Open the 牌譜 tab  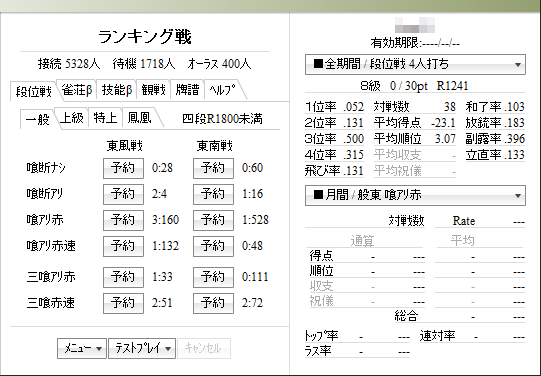[188, 90]
